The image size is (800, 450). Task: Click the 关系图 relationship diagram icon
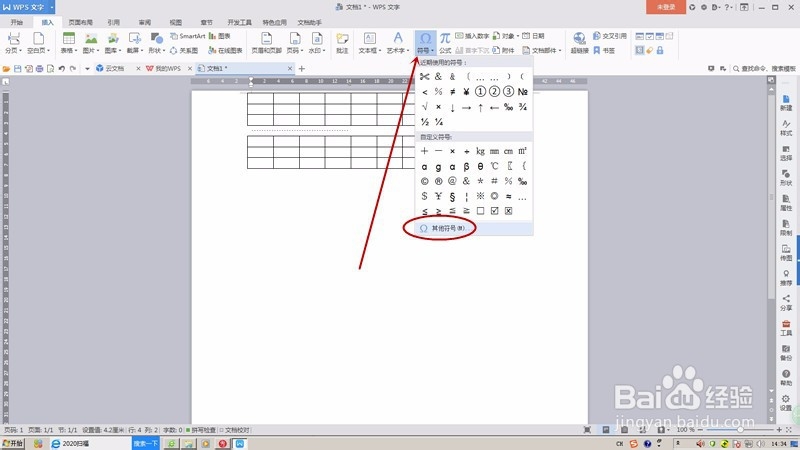click(184, 51)
